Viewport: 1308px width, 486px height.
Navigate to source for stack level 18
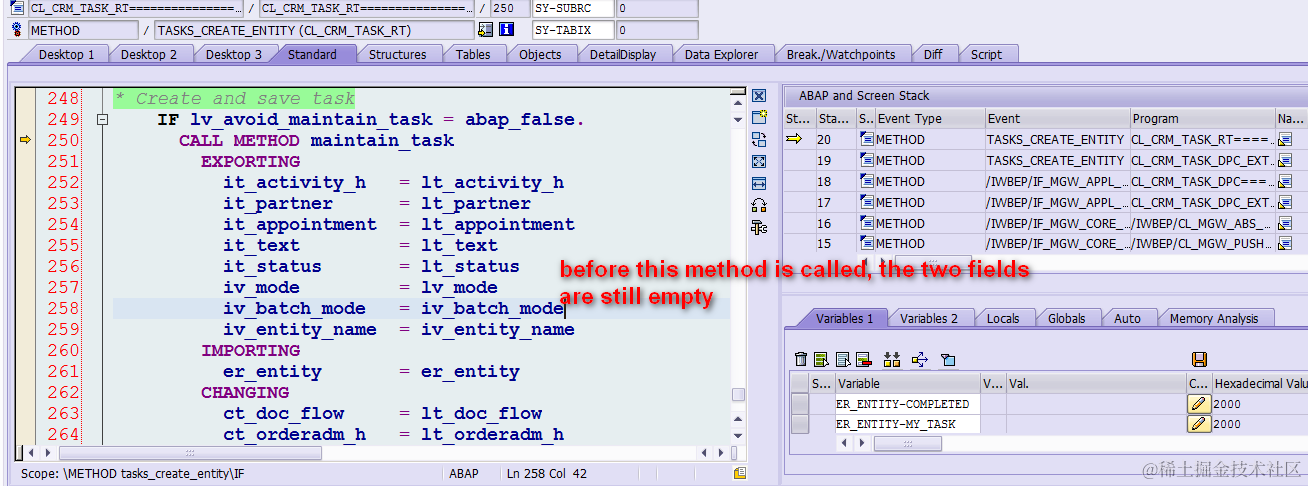[1285, 181]
